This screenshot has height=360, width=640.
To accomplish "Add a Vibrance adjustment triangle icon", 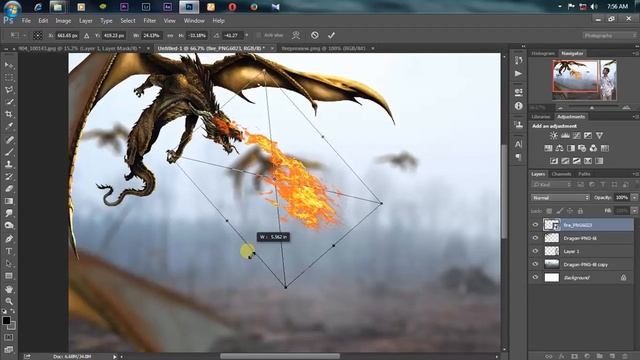I will point(599,136).
